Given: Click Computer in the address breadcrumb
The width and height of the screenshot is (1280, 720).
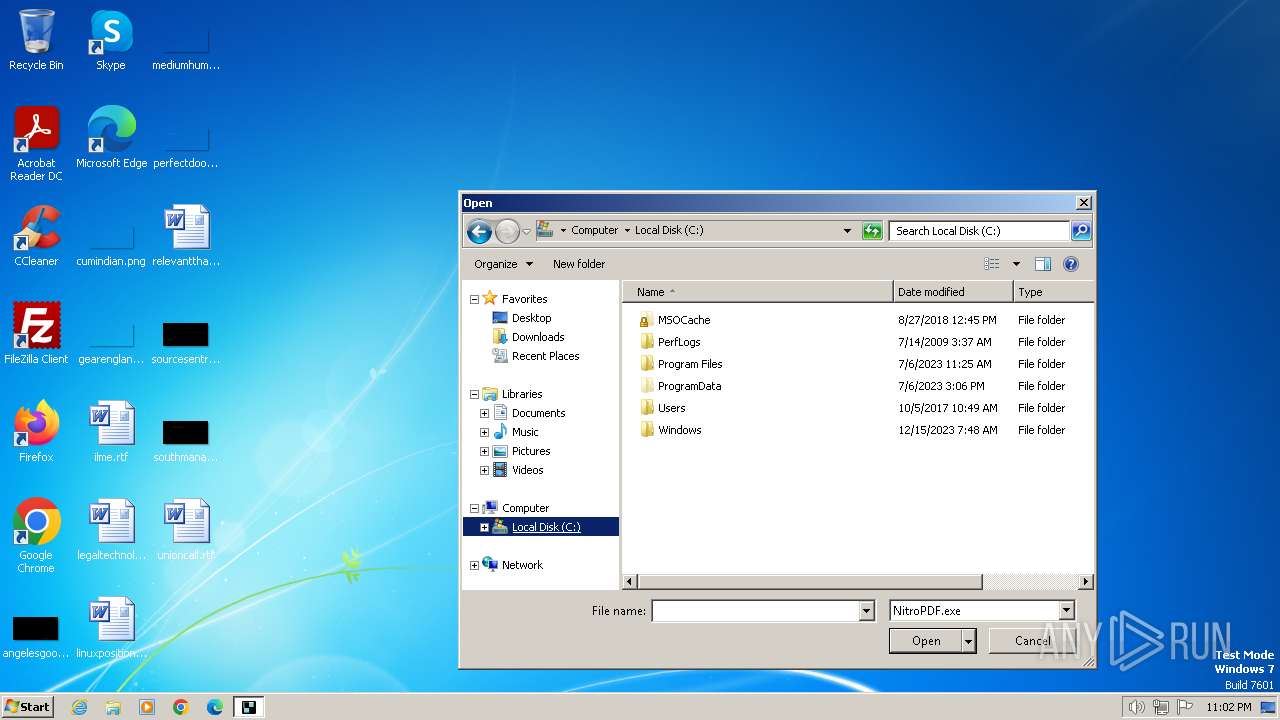Looking at the screenshot, I should (594, 230).
